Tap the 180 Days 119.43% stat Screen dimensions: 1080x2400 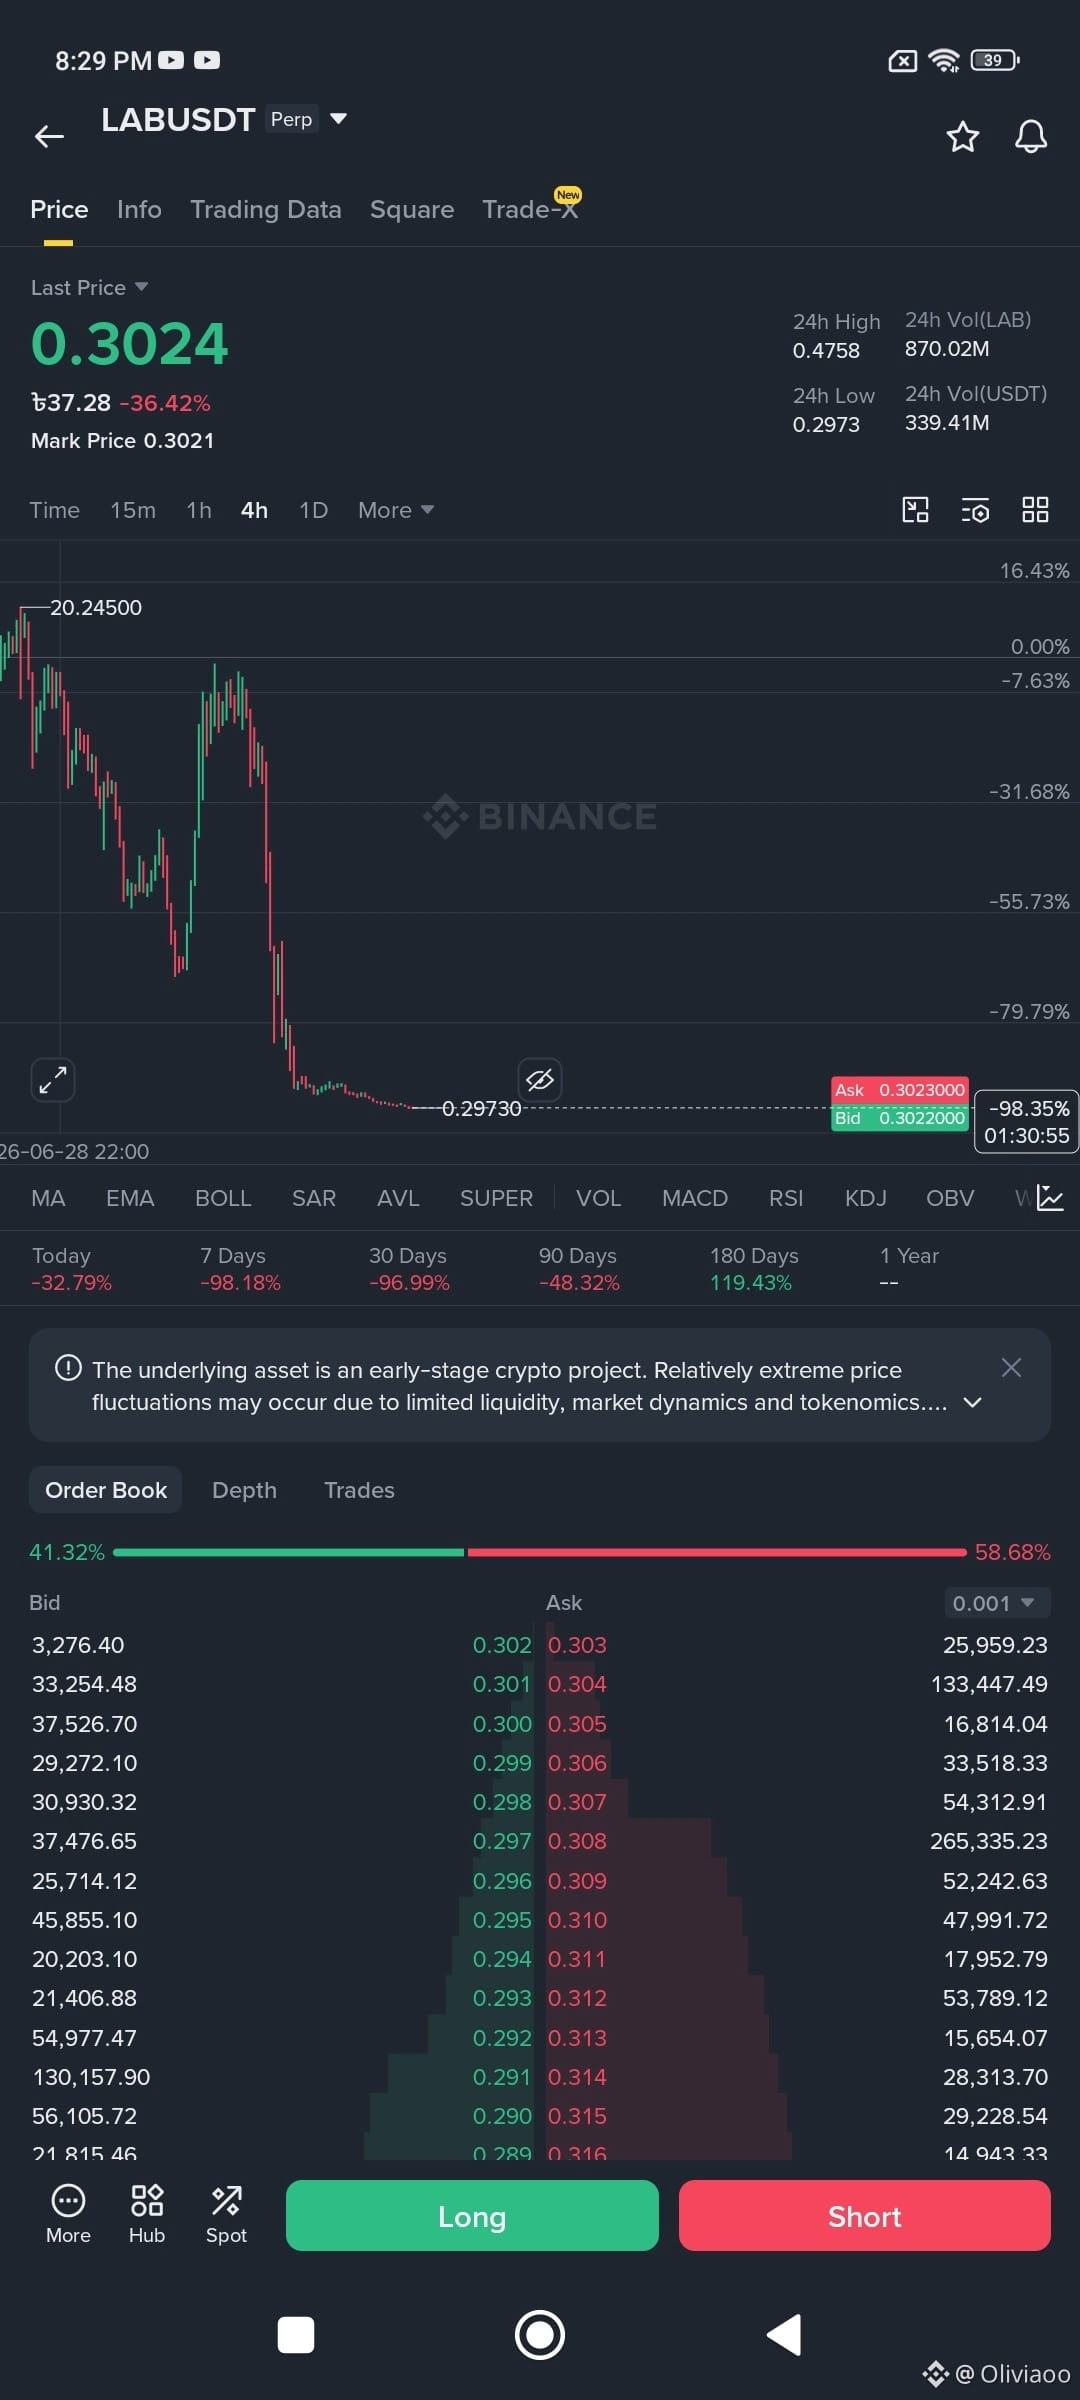tap(754, 1269)
